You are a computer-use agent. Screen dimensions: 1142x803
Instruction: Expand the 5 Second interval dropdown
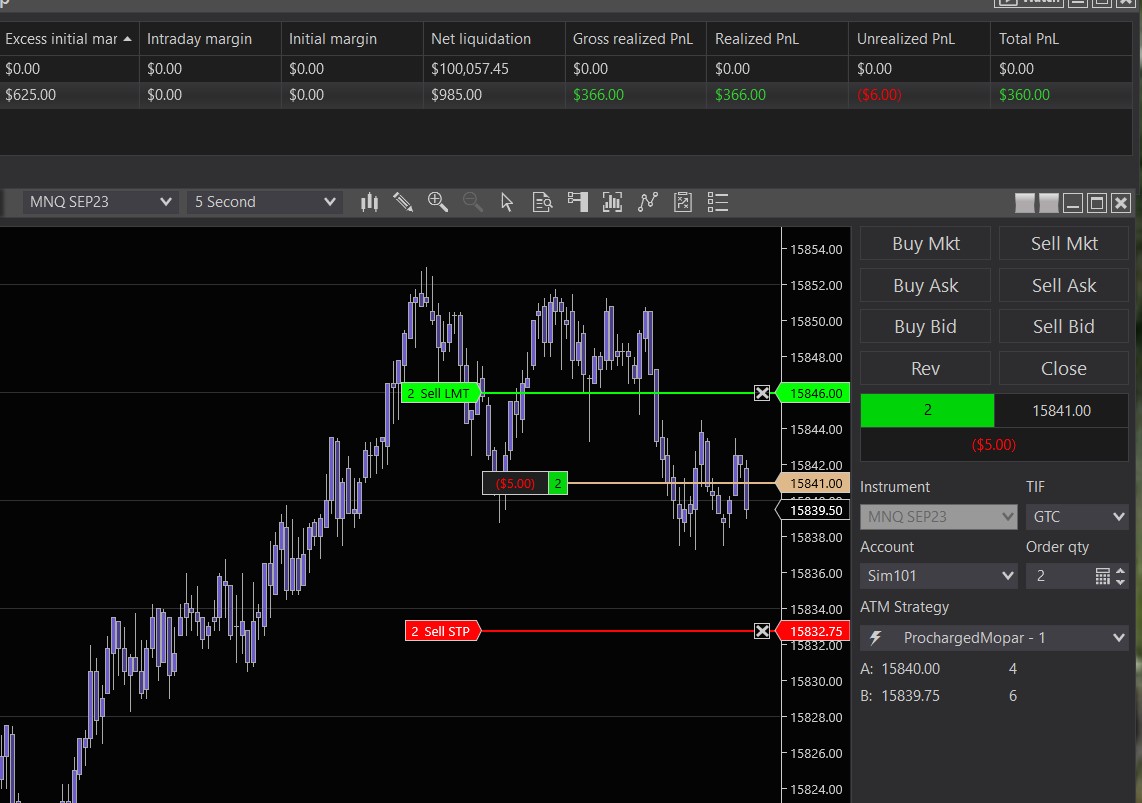[265, 202]
